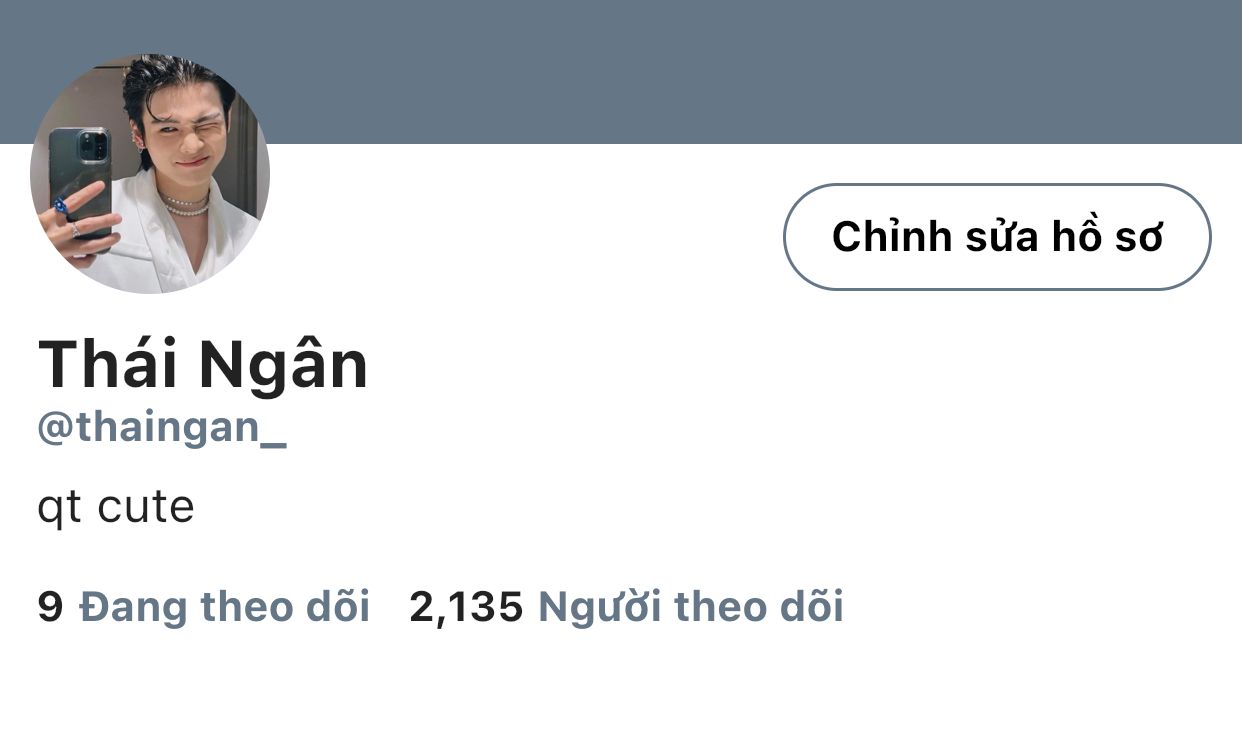The width and height of the screenshot is (1242, 743).
Task: Select the display name Thái Ngân
Action: point(203,364)
